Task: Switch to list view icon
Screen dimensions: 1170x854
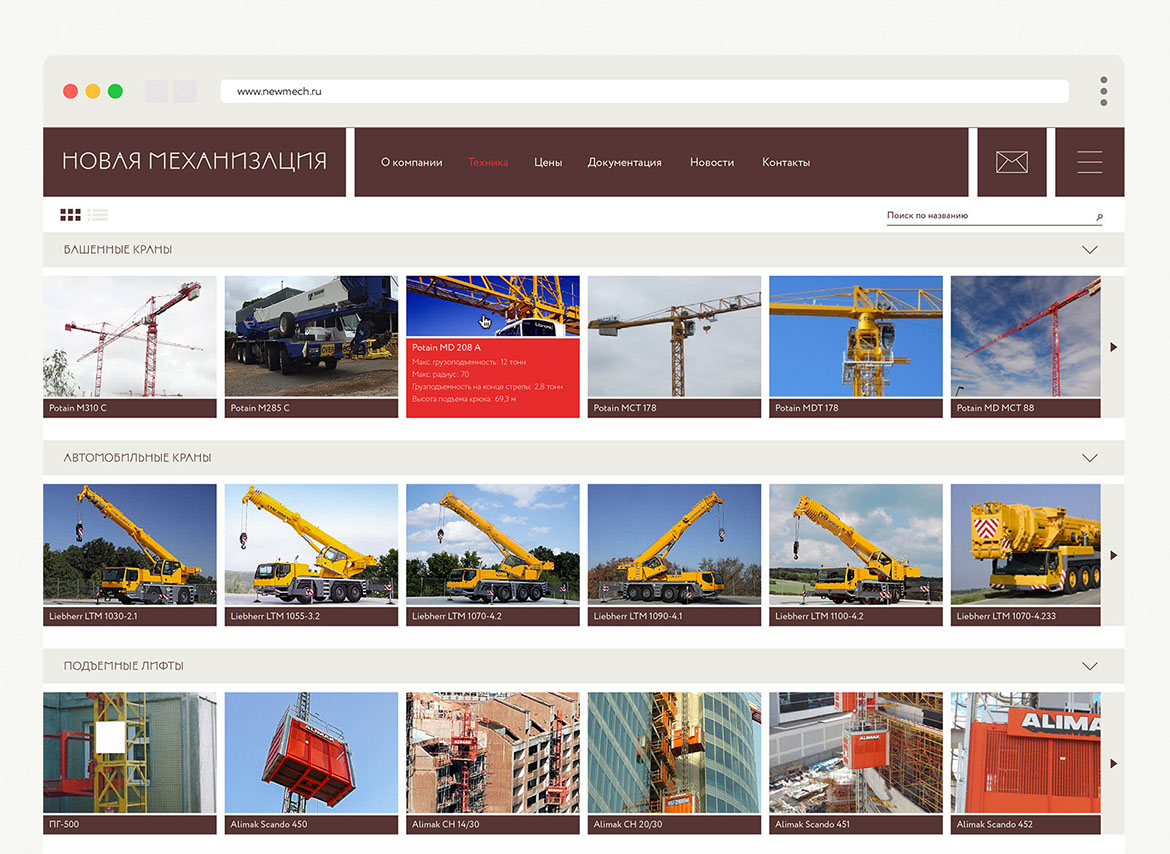Action: coord(98,215)
